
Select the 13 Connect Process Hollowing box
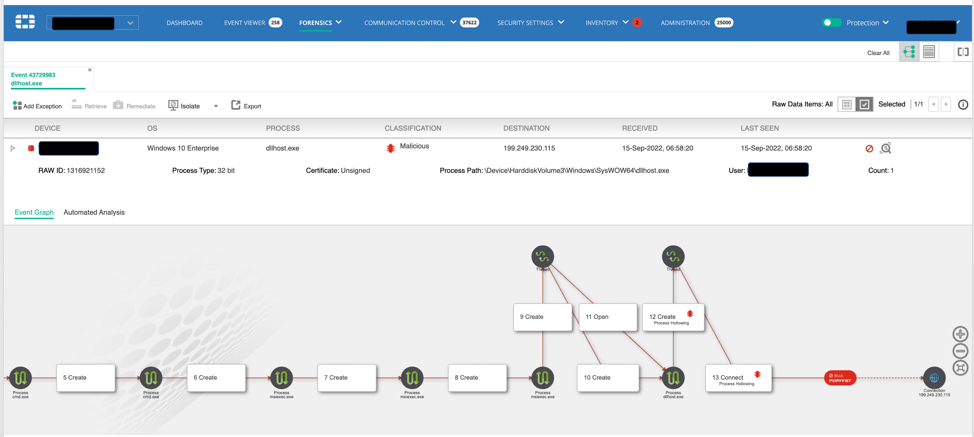pos(739,377)
